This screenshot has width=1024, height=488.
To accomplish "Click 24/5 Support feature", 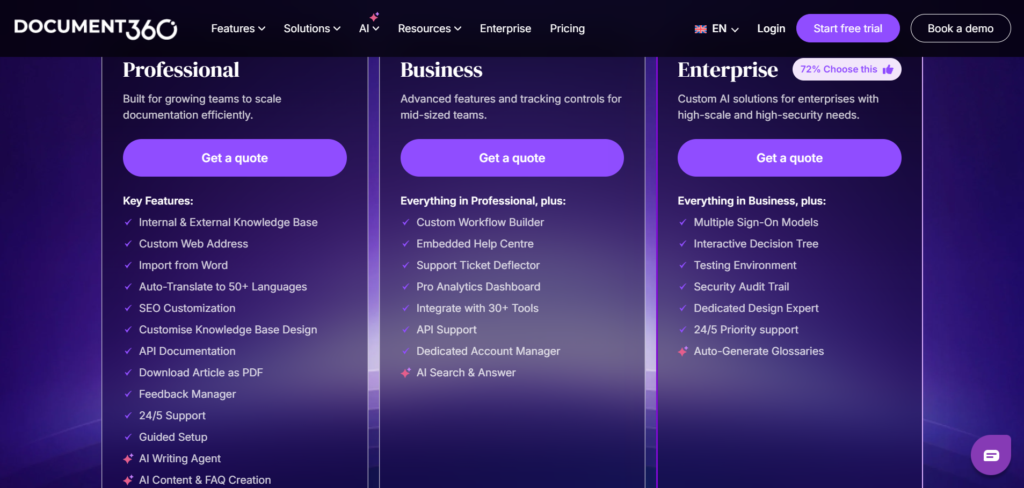I will point(172,415).
